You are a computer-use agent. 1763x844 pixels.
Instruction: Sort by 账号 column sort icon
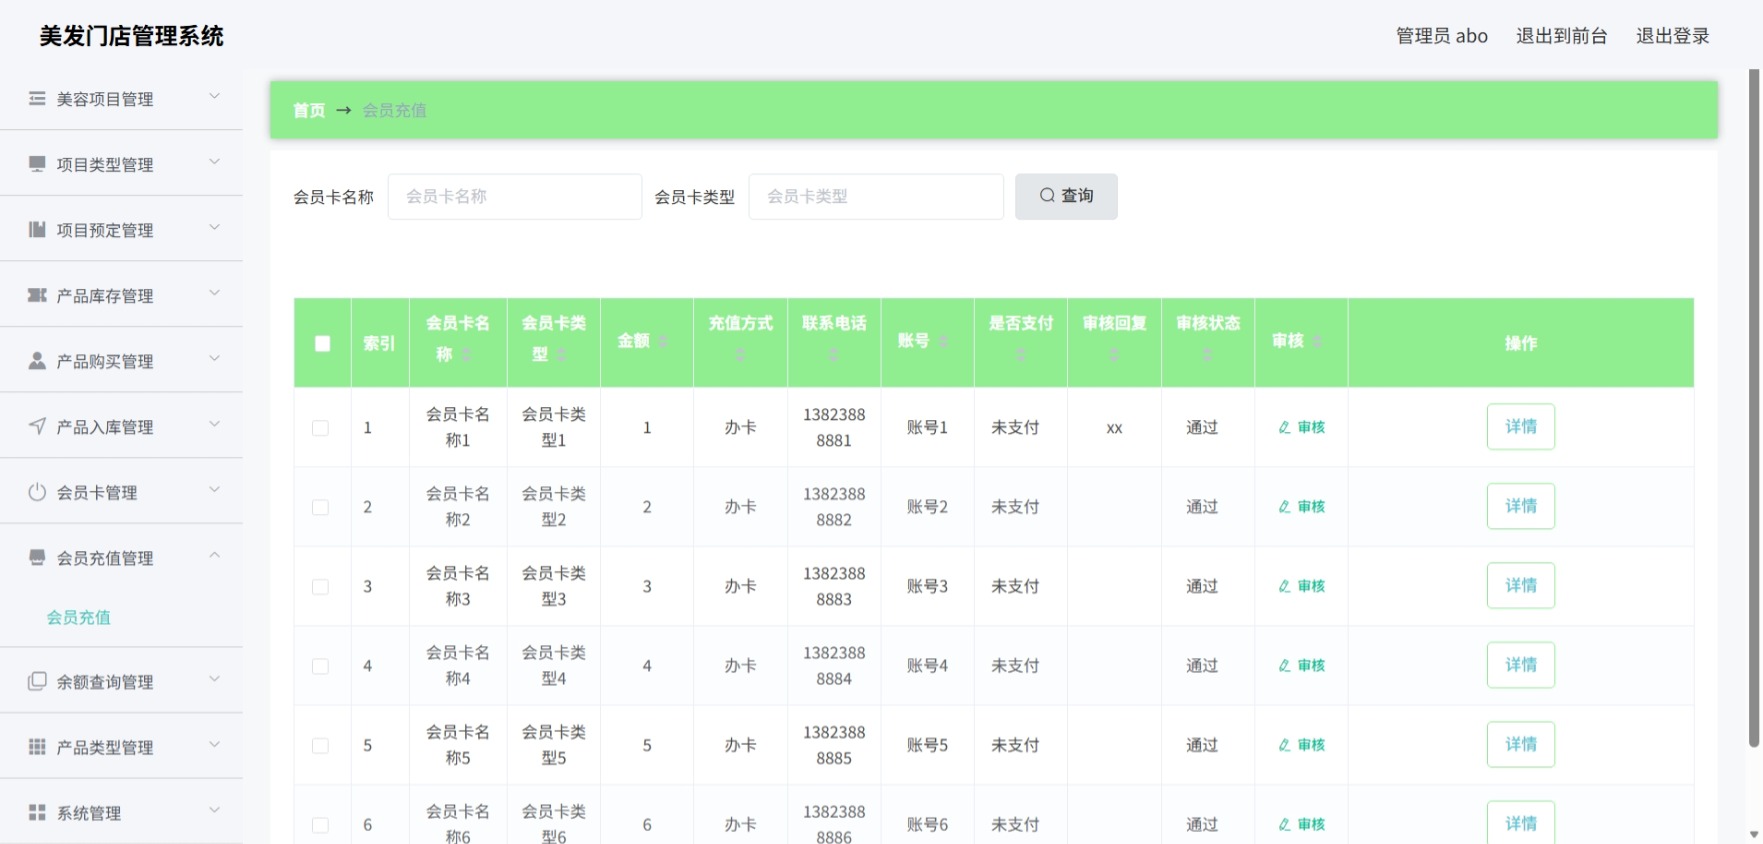[x=943, y=342]
